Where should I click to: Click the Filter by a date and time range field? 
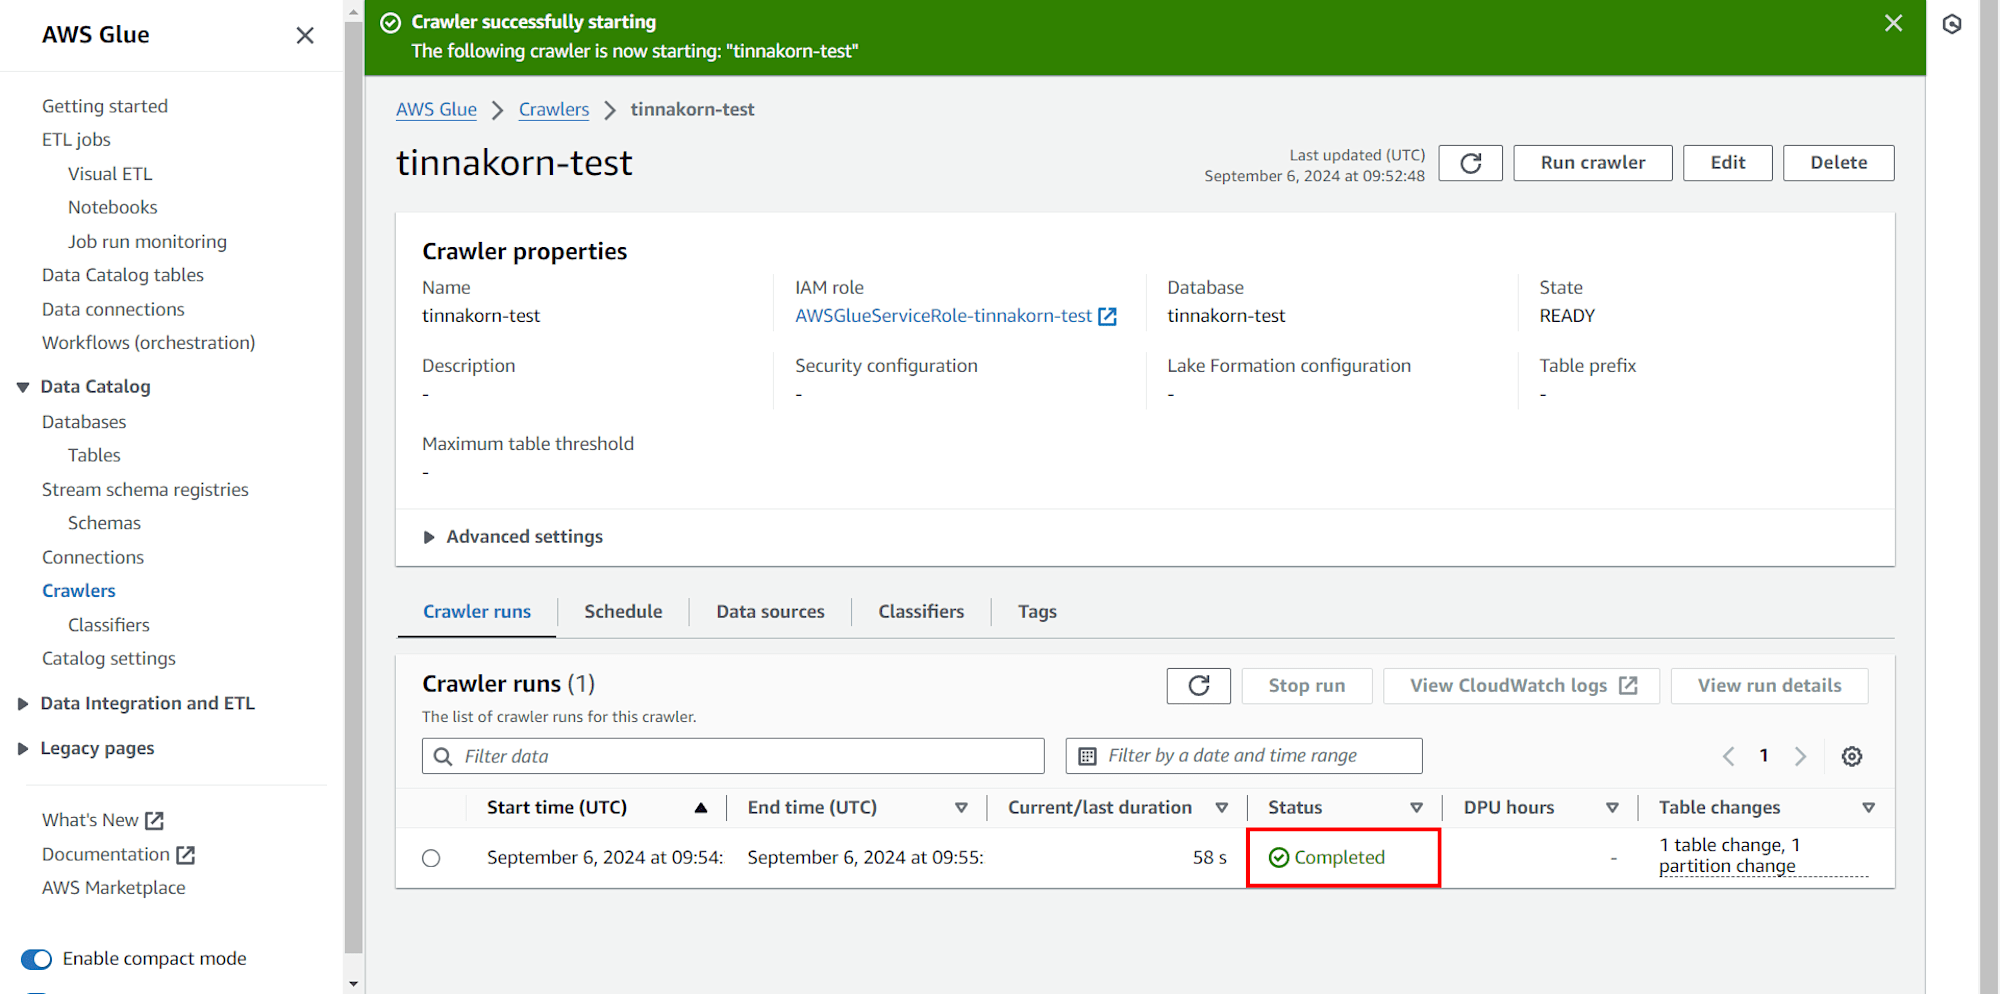[x=1244, y=757]
